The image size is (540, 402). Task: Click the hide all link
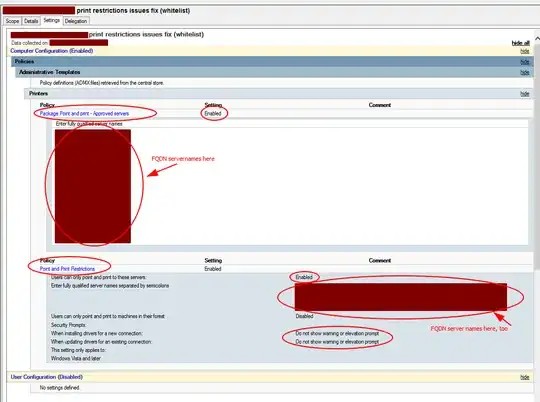coord(520,43)
